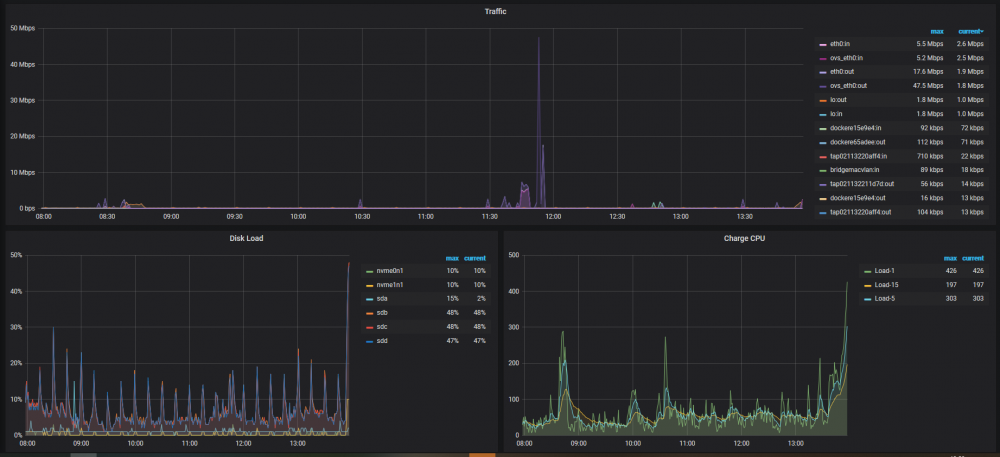This screenshot has height=457, width=1000.
Task: Open color picker for Load-5 series
Action: [x=867, y=299]
